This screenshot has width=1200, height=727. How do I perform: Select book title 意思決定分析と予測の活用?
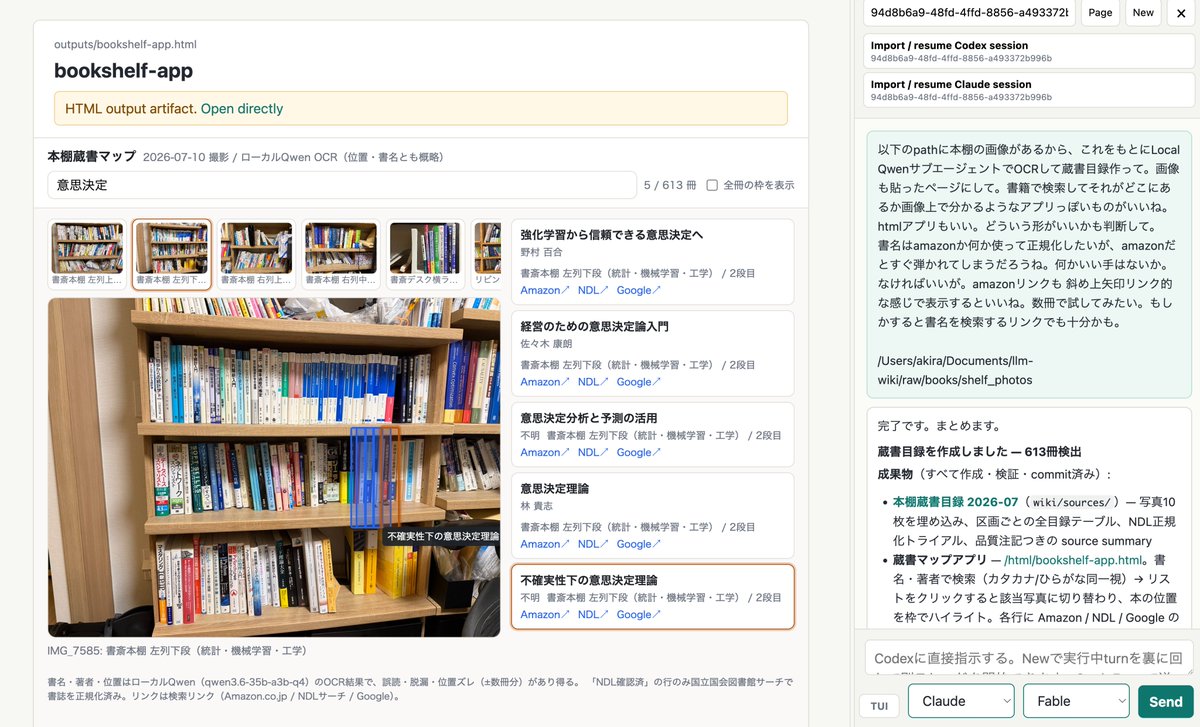click(x=588, y=418)
